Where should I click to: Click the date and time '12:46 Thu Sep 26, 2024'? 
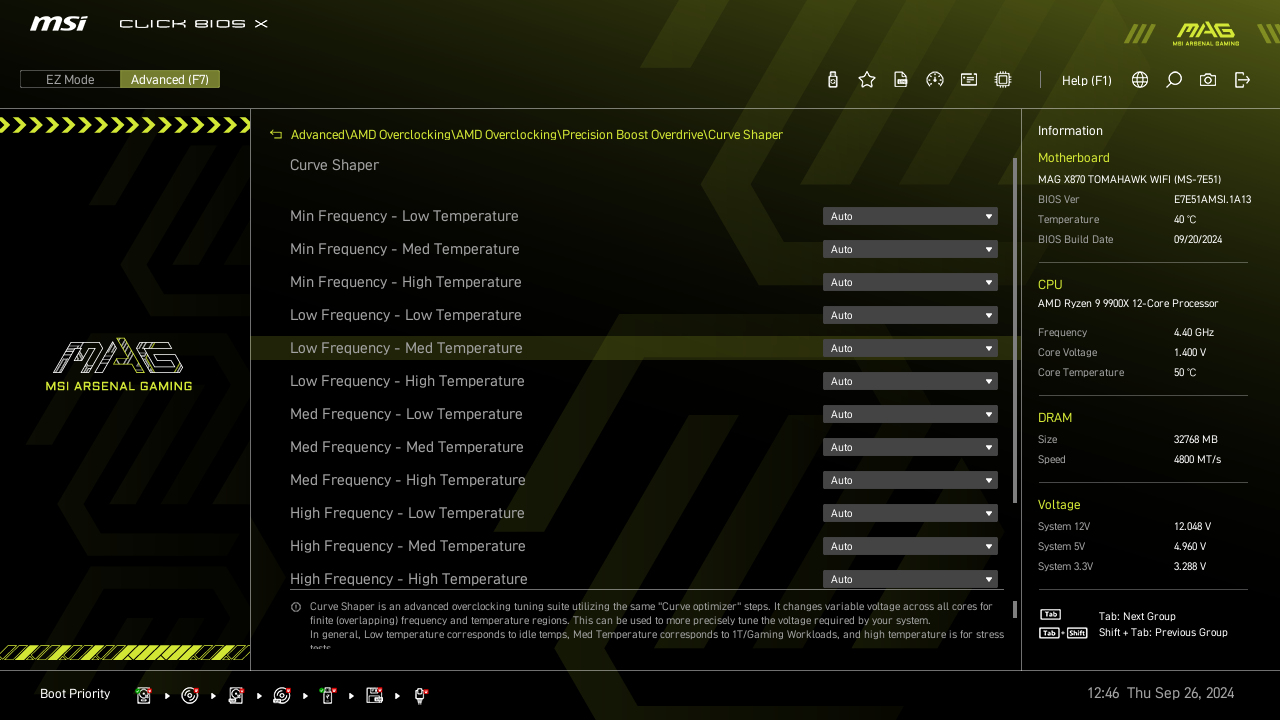(x=1160, y=693)
